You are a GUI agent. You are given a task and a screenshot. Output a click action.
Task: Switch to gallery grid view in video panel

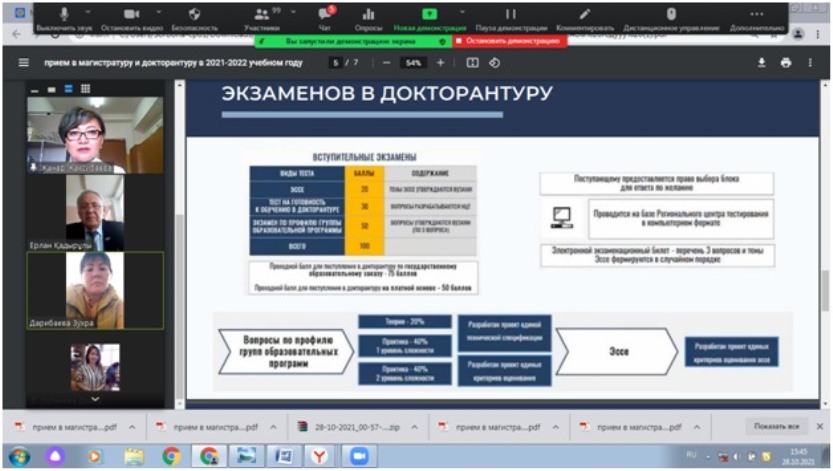pyautogui.click(x=85, y=89)
